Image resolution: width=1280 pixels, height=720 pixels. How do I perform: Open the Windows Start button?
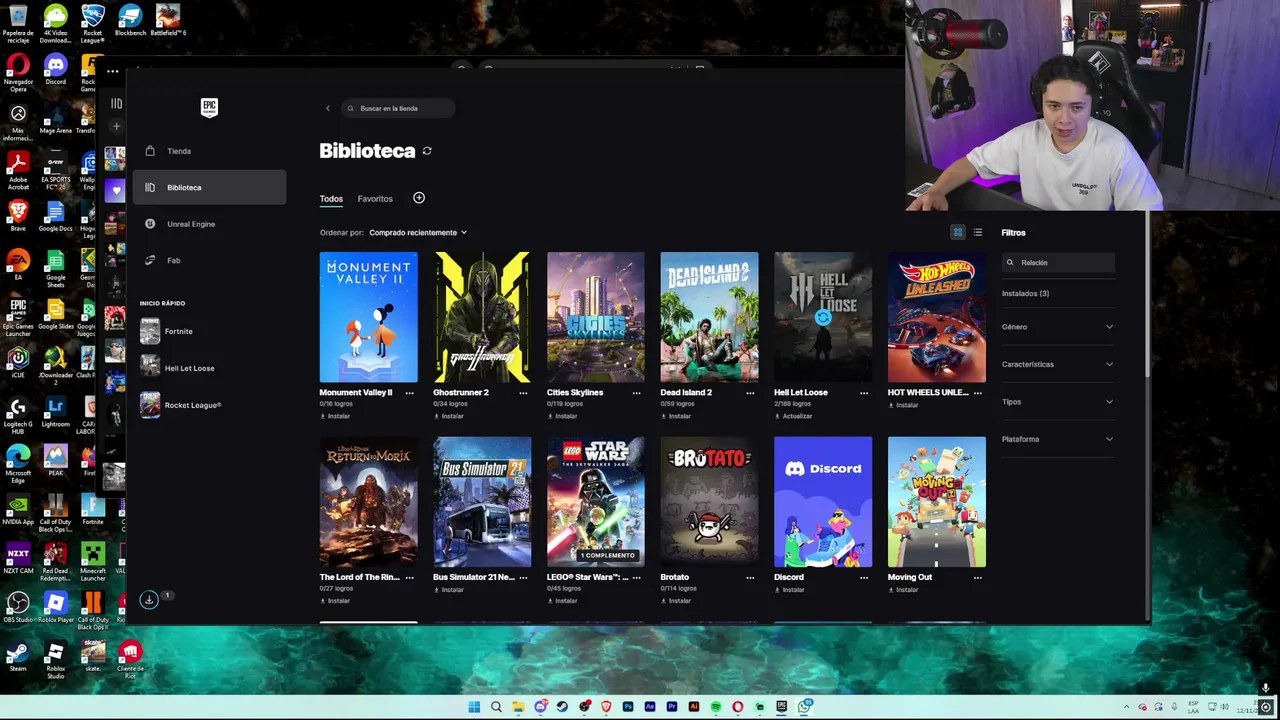click(474, 707)
